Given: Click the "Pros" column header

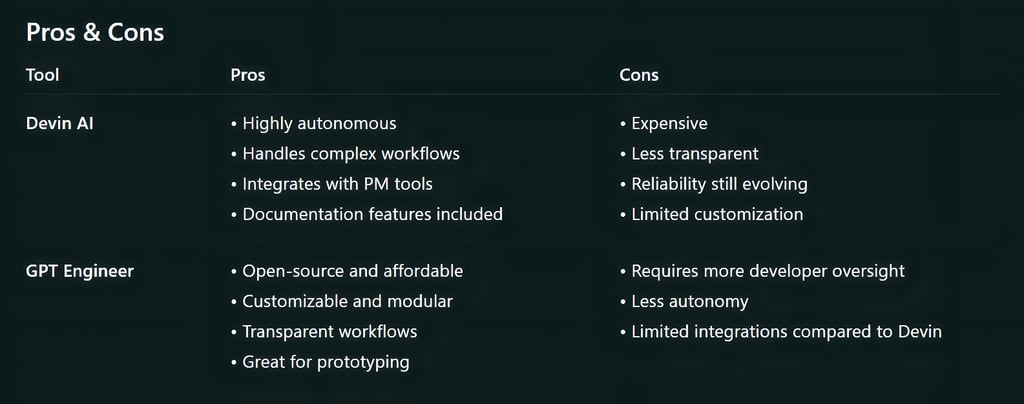Looking at the screenshot, I should 247,75.
